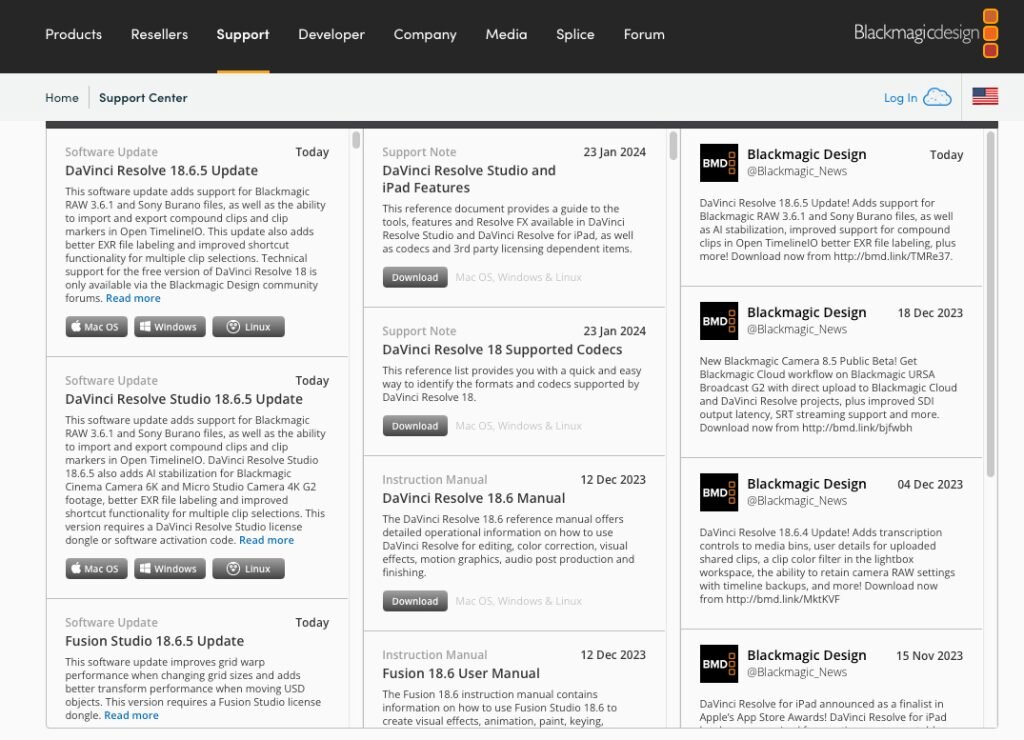Open the Company menu
This screenshot has width=1024, height=740.
(x=425, y=35)
